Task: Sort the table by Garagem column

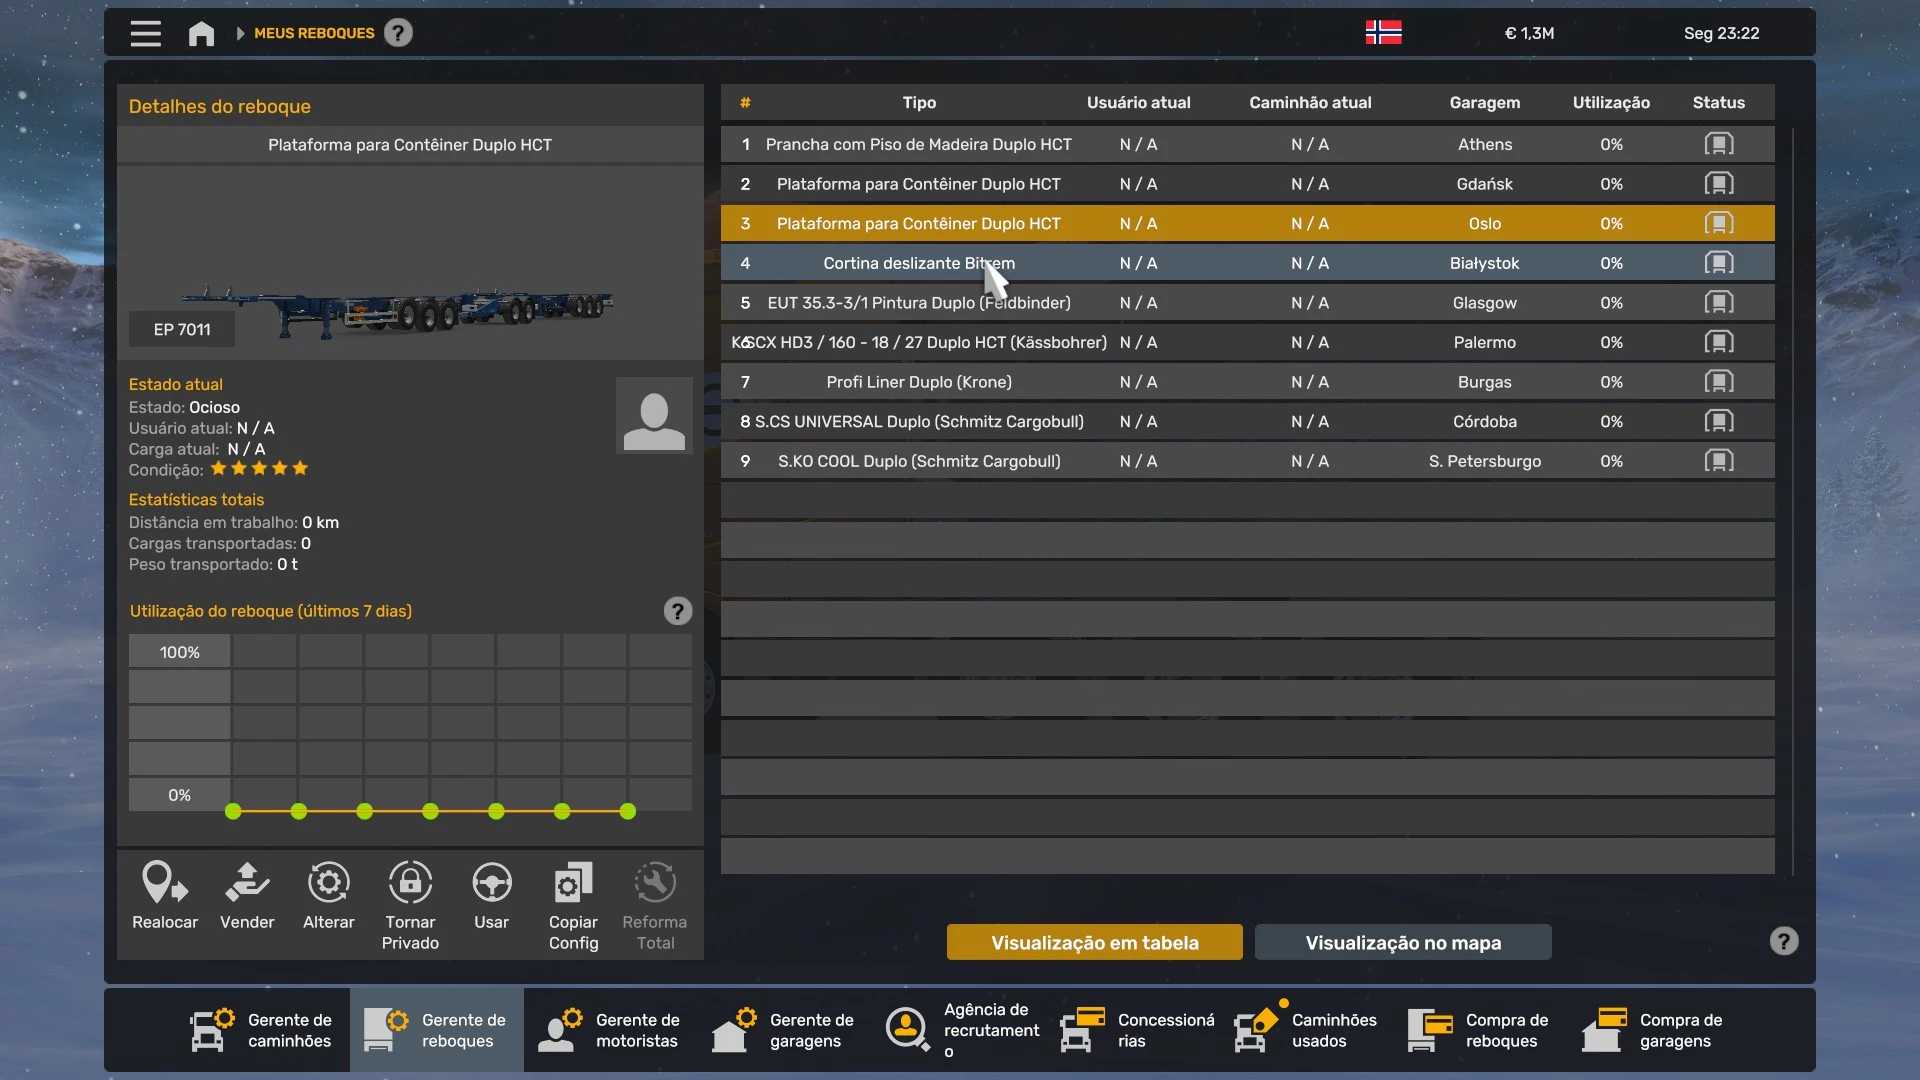Action: click(x=1484, y=102)
